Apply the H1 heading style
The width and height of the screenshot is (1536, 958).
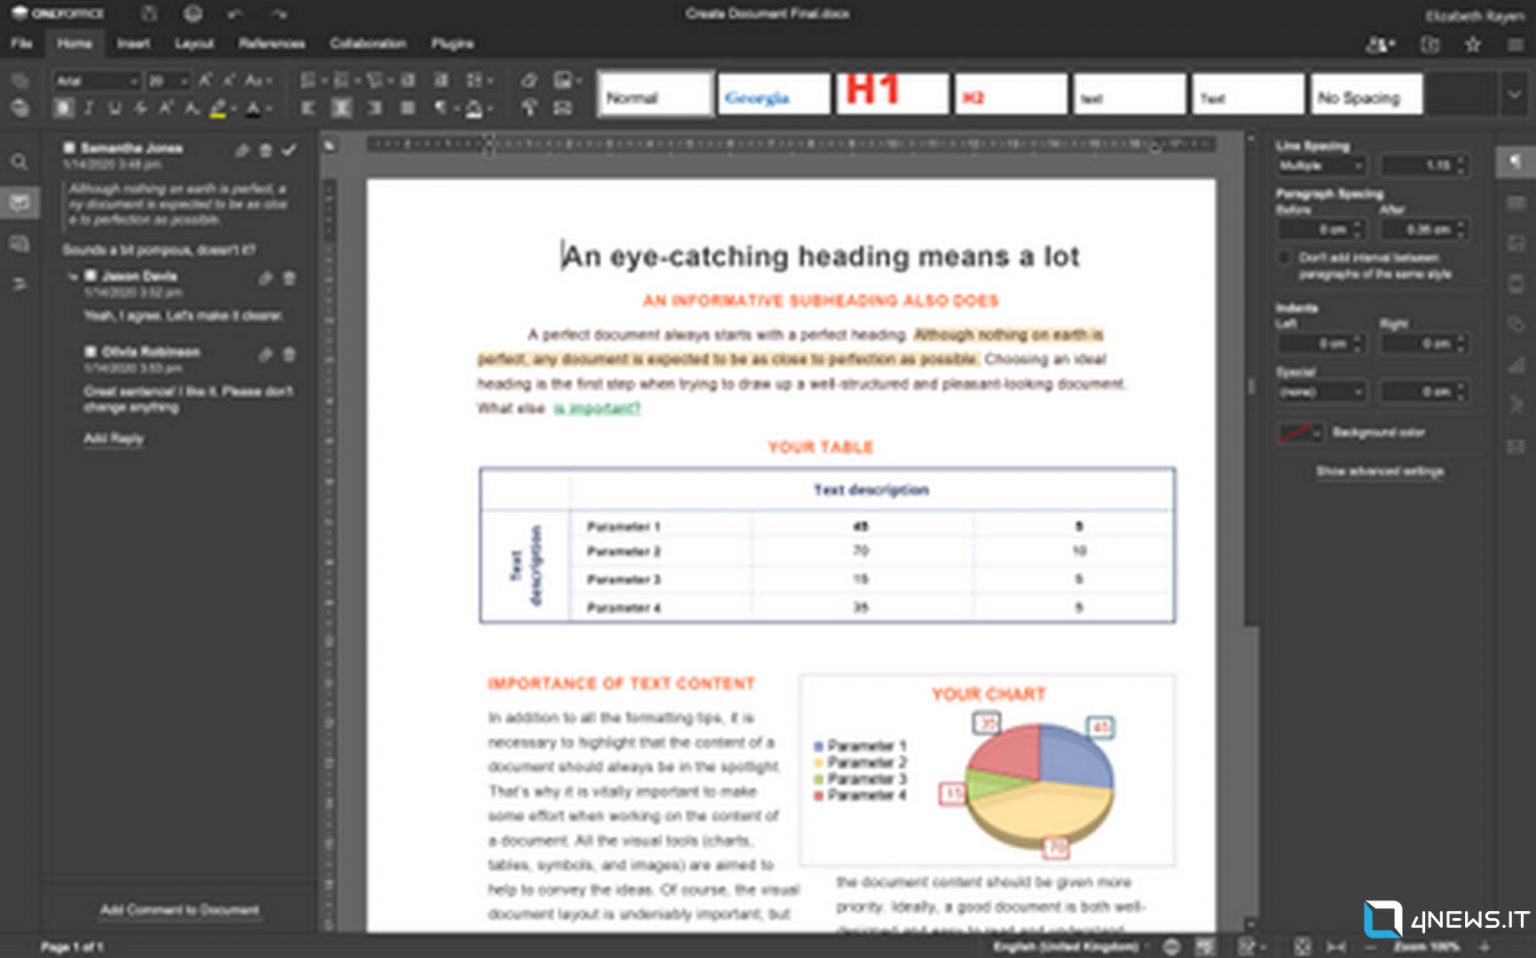(x=891, y=93)
